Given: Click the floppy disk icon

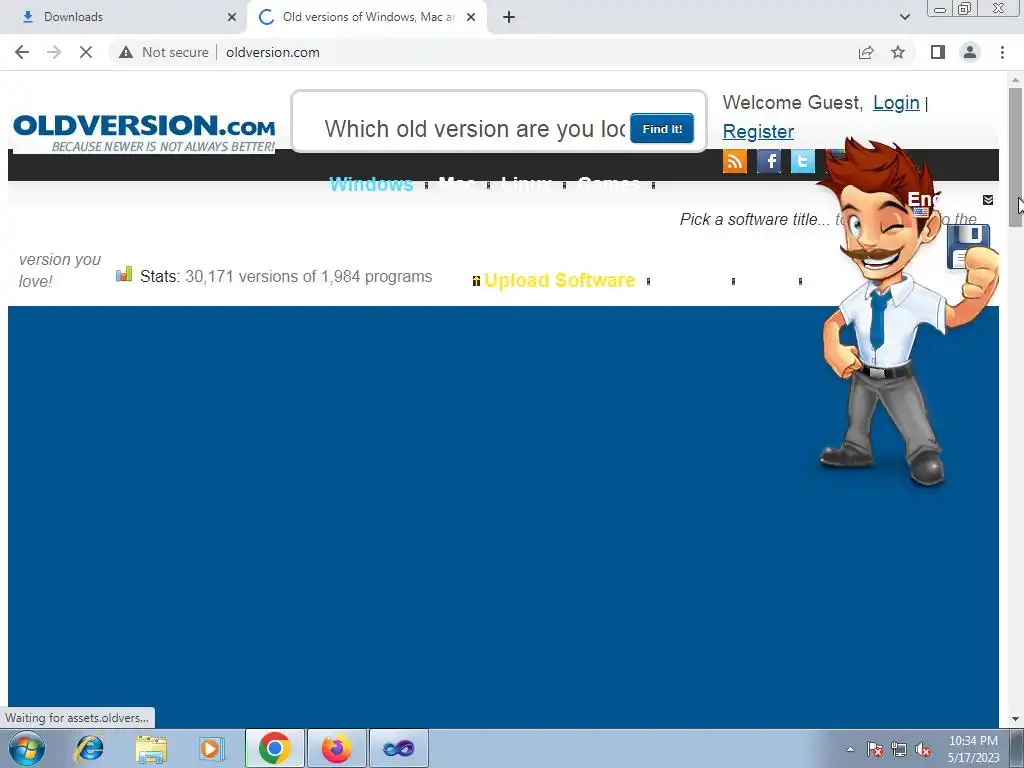Looking at the screenshot, I should click(969, 246).
